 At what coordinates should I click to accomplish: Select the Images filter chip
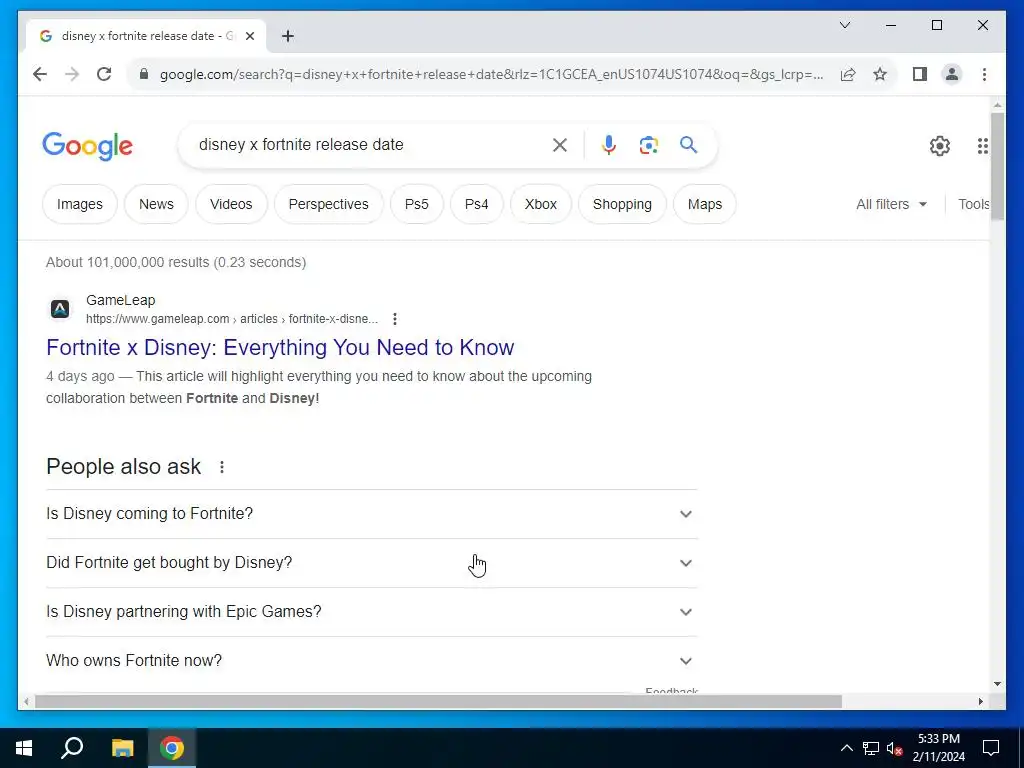coord(80,204)
